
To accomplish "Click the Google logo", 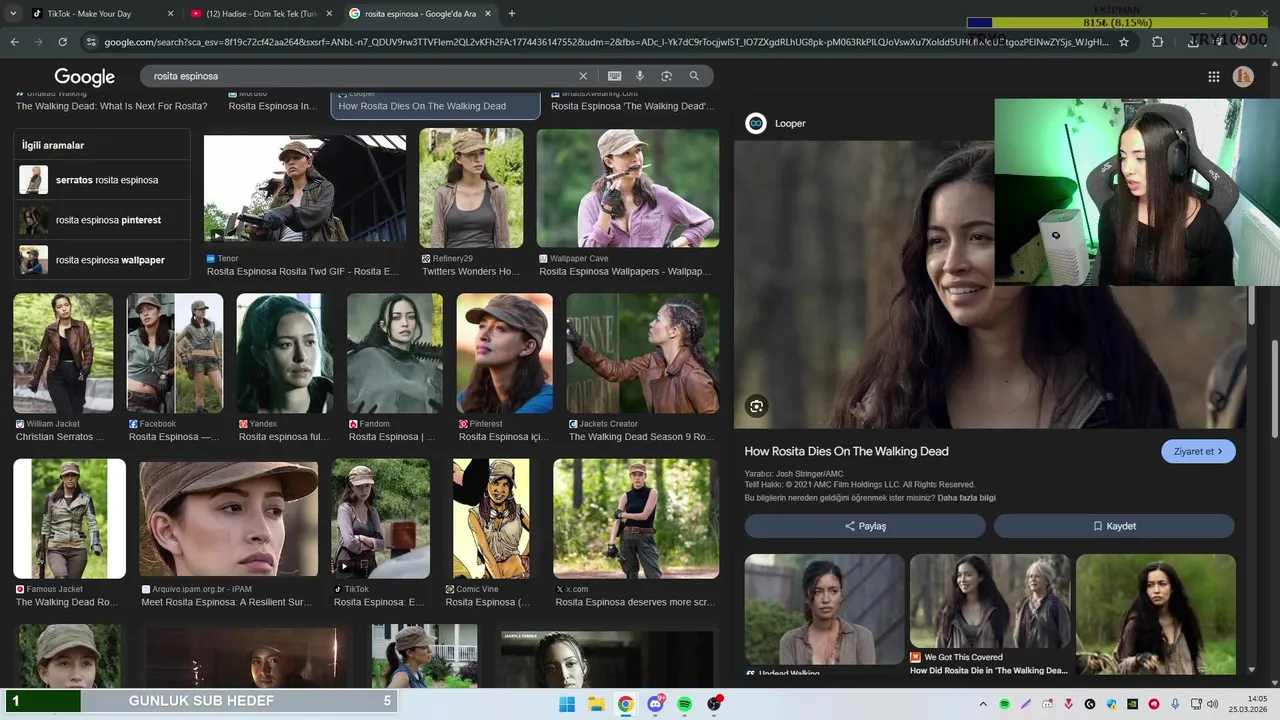I will [x=85, y=77].
